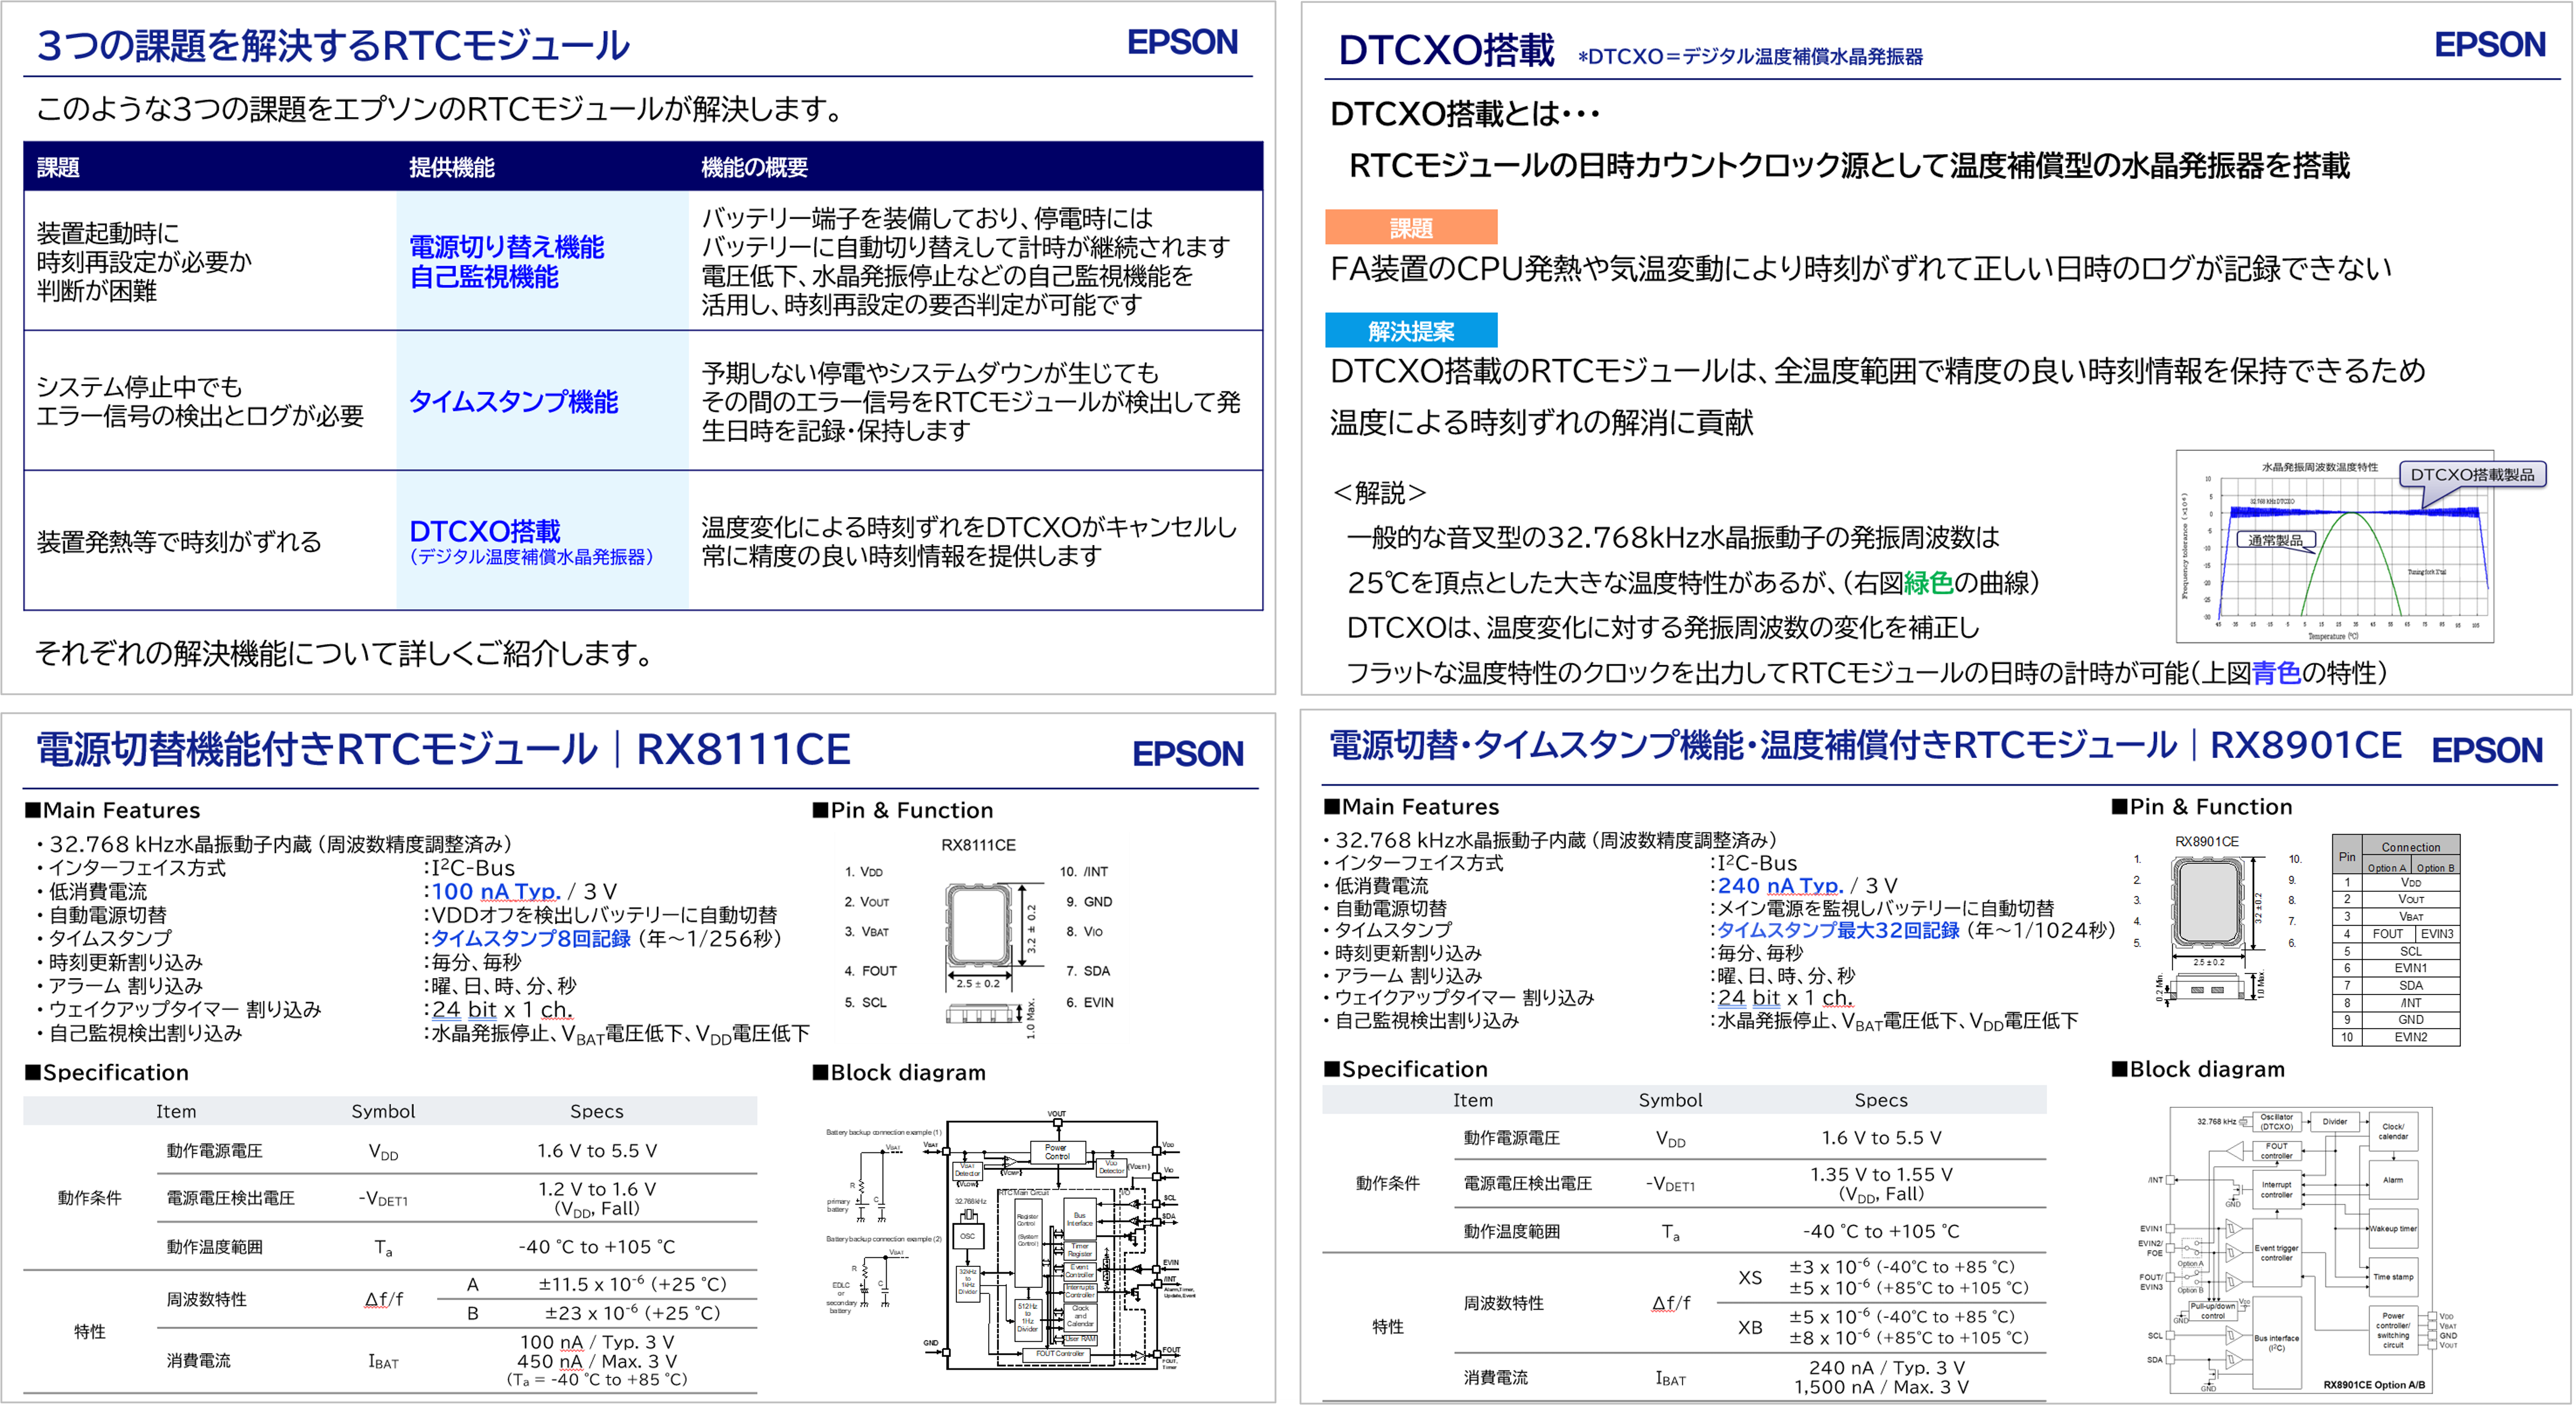Select the 電源切り替え機能 blue text
2576x1405 pixels.
coord(506,247)
